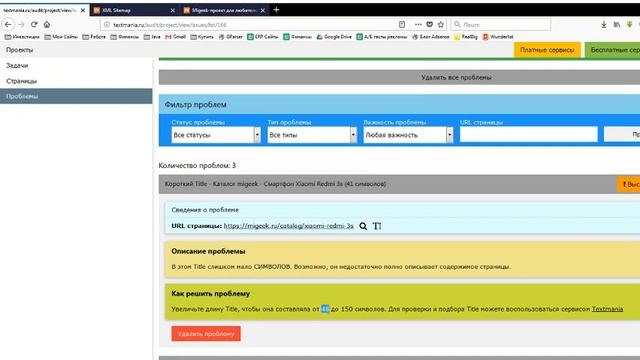This screenshot has height=360, width=640.
Task: Click the filter apply button beside URL field
Action: pyautogui.click(x=622, y=134)
